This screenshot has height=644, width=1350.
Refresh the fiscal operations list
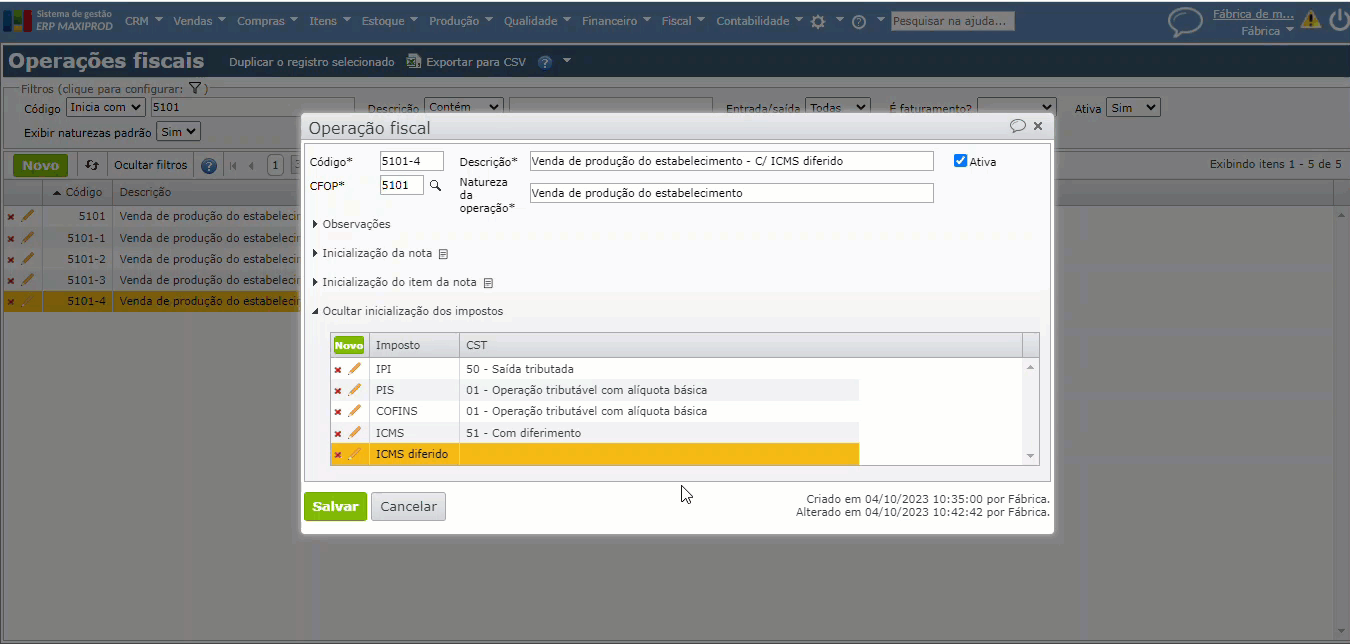[92, 165]
